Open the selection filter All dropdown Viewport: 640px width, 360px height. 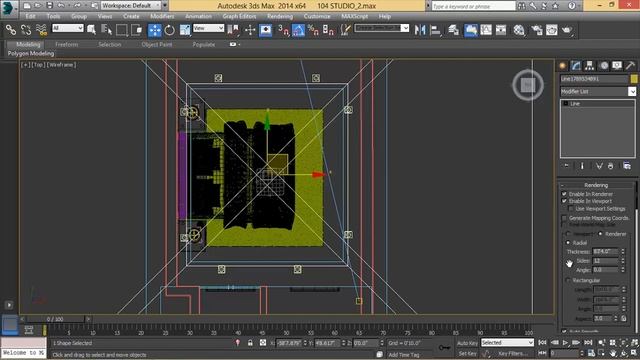click(x=67, y=28)
